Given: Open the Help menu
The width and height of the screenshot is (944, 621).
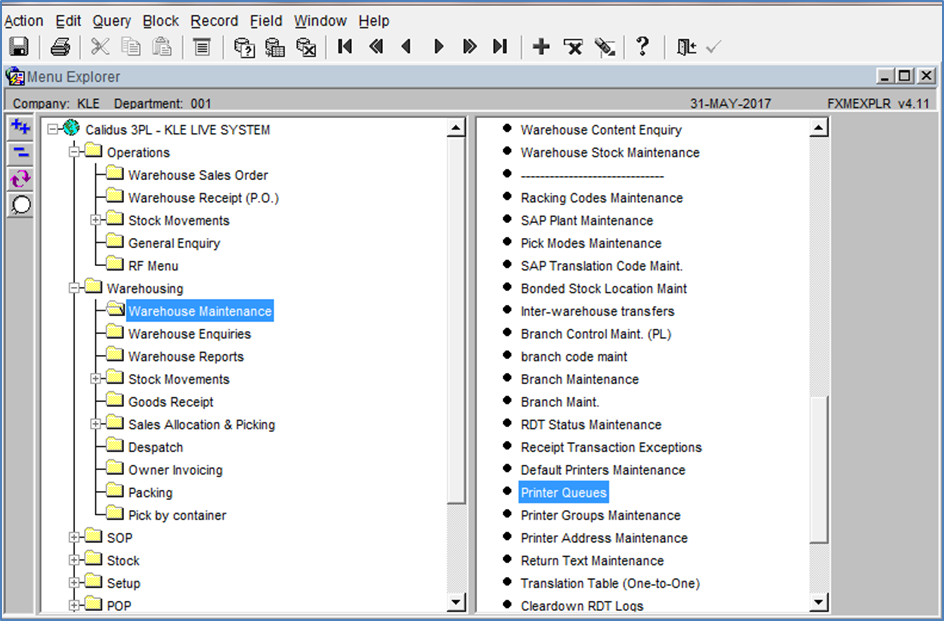Looking at the screenshot, I should tap(374, 20).
